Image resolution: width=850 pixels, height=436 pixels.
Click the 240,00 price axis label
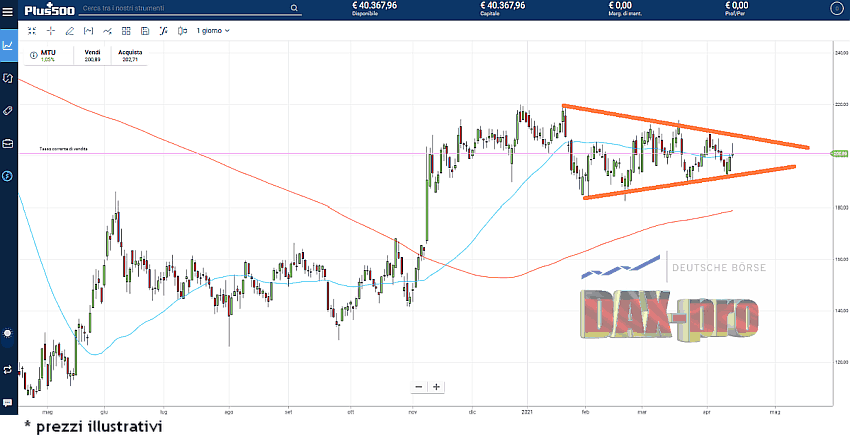tap(841, 53)
